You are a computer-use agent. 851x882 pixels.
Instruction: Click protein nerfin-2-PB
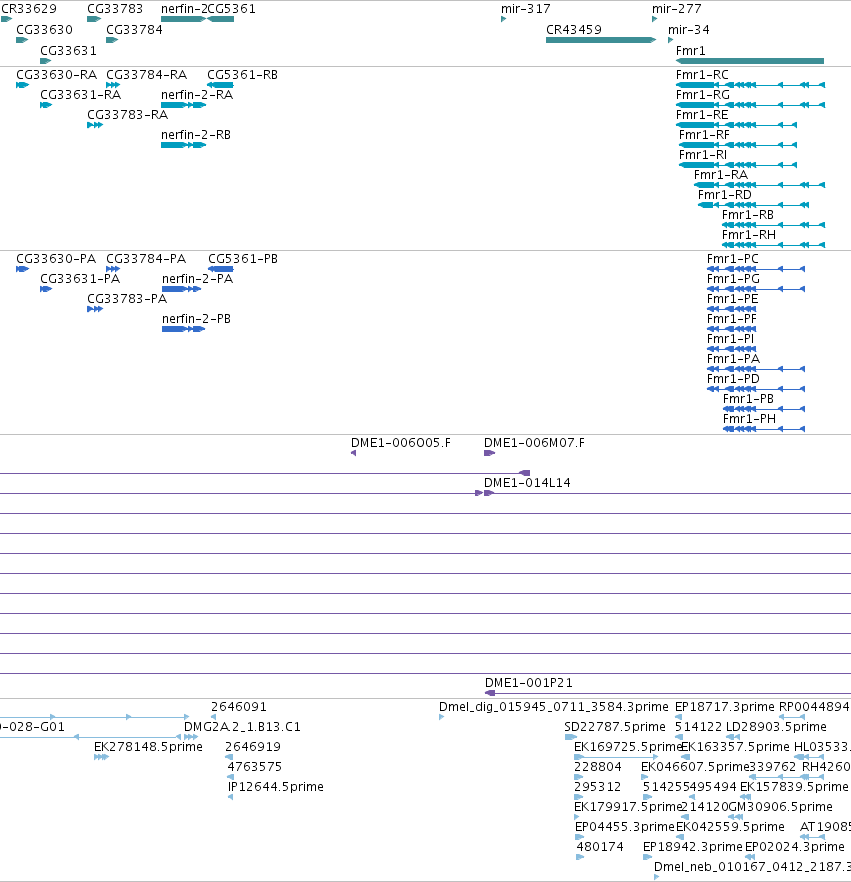(183, 329)
